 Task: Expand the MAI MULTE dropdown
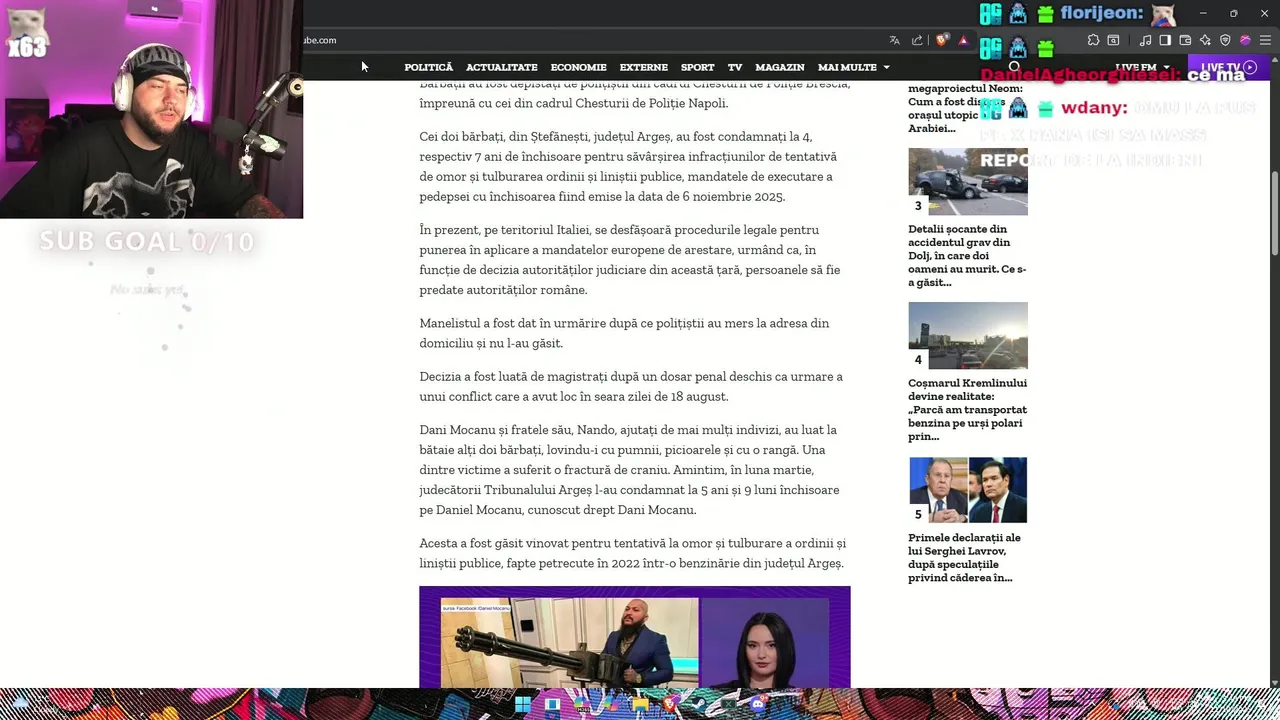pyautogui.click(x=853, y=67)
